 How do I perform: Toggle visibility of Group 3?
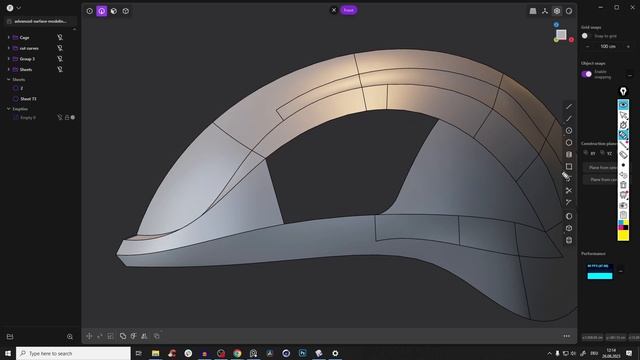pyautogui.click(x=60, y=59)
